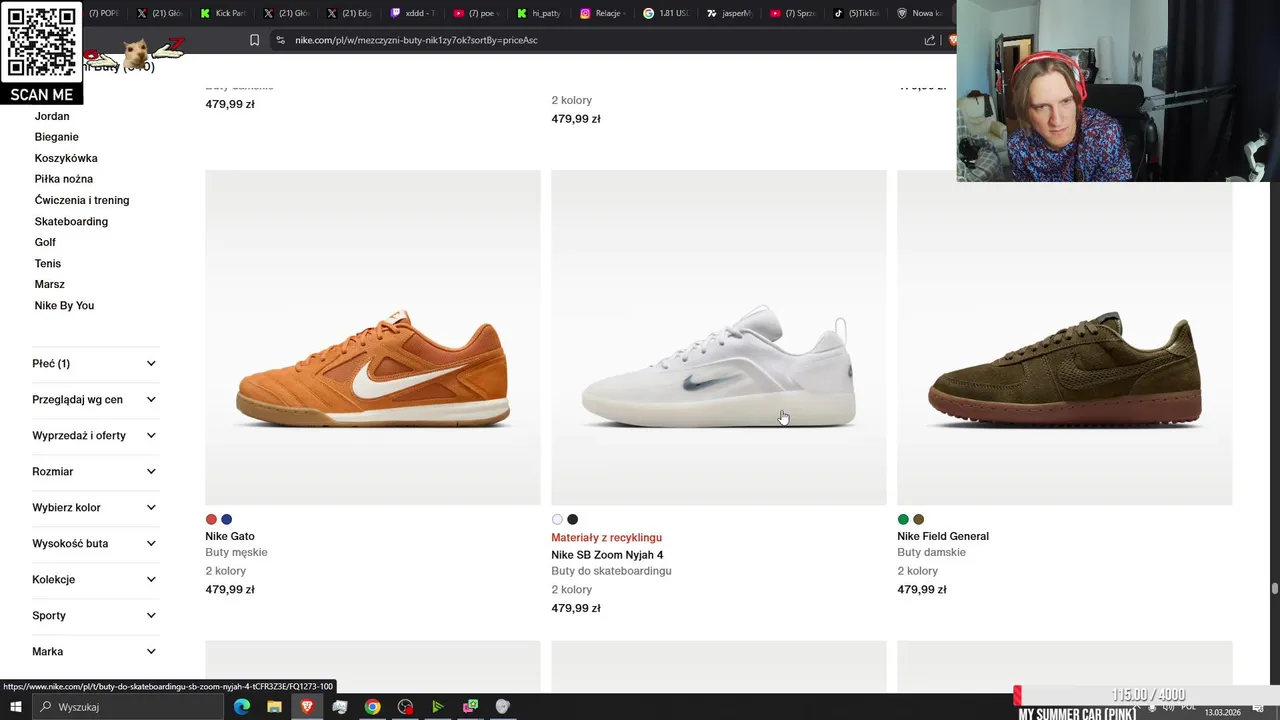Open the Bieganie category link

pyautogui.click(x=57, y=137)
